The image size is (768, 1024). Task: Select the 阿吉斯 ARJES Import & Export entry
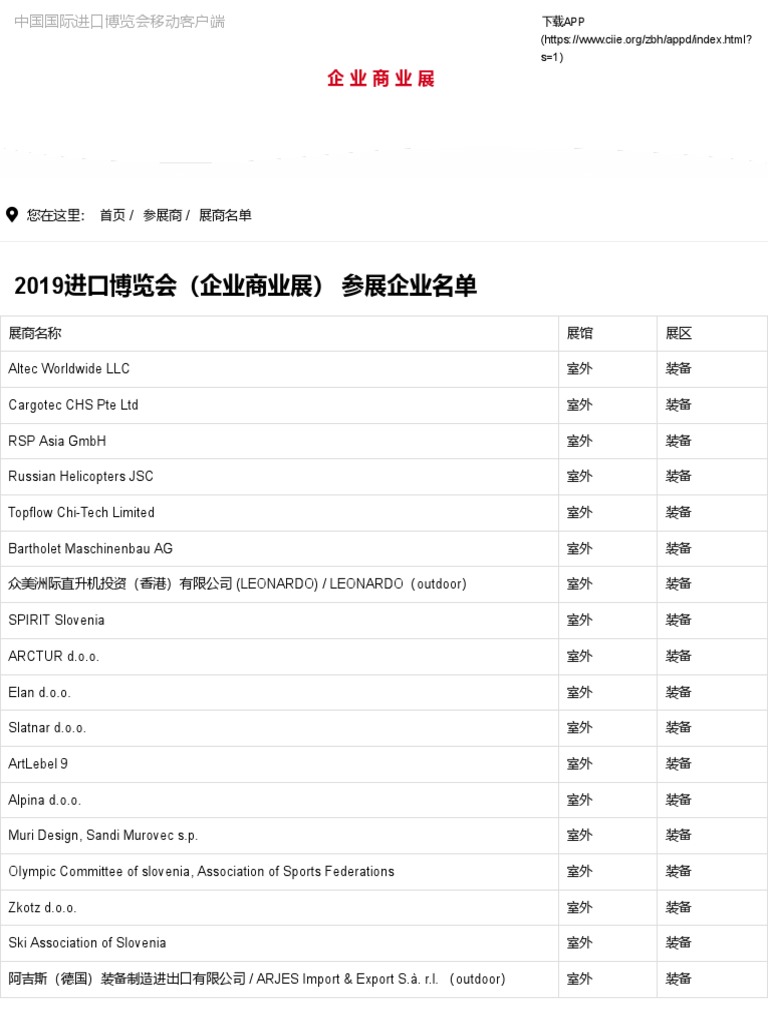coord(257,979)
